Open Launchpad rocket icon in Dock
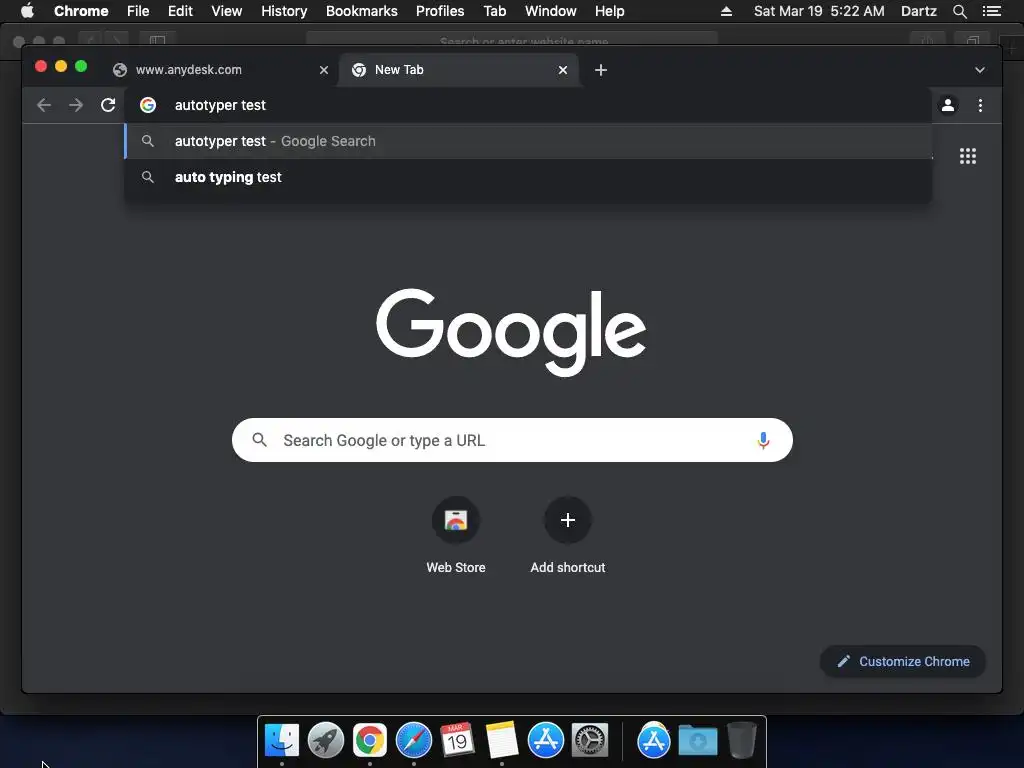1024x768 pixels. (x=326, y=741)
